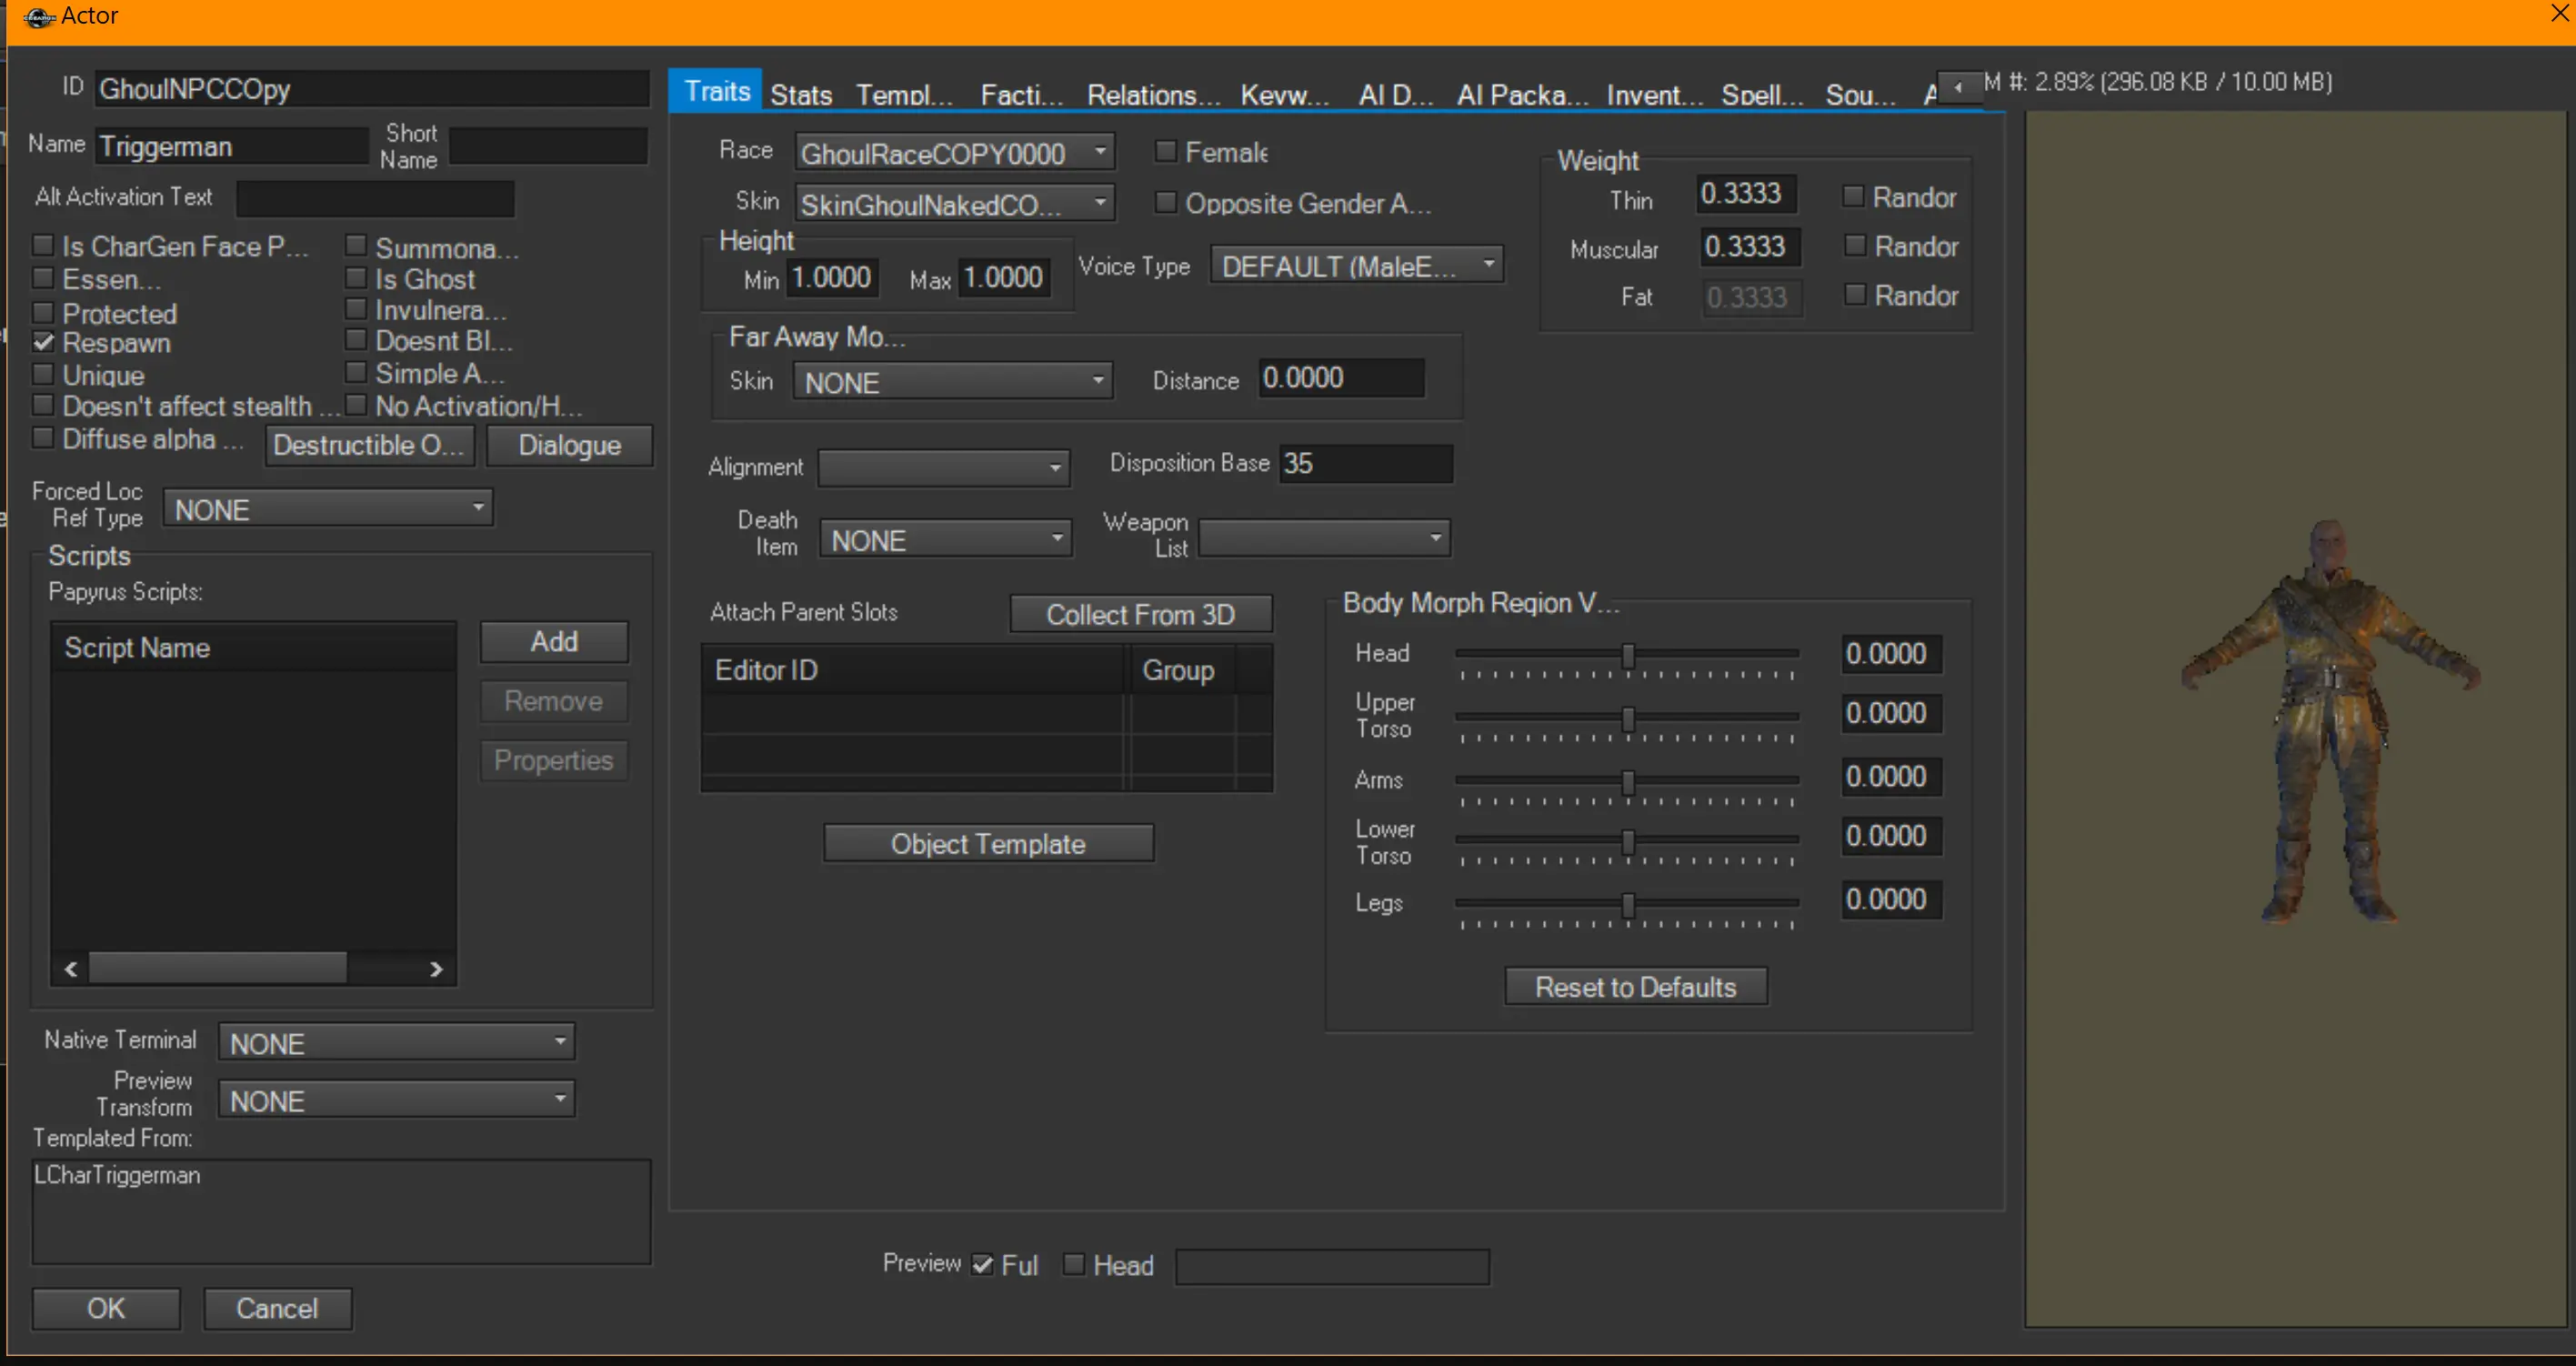The height and width of the screenshot is (1366, 2576).
Task: Switch to the AI Packages tab
Action: [x=1522, y=94]
